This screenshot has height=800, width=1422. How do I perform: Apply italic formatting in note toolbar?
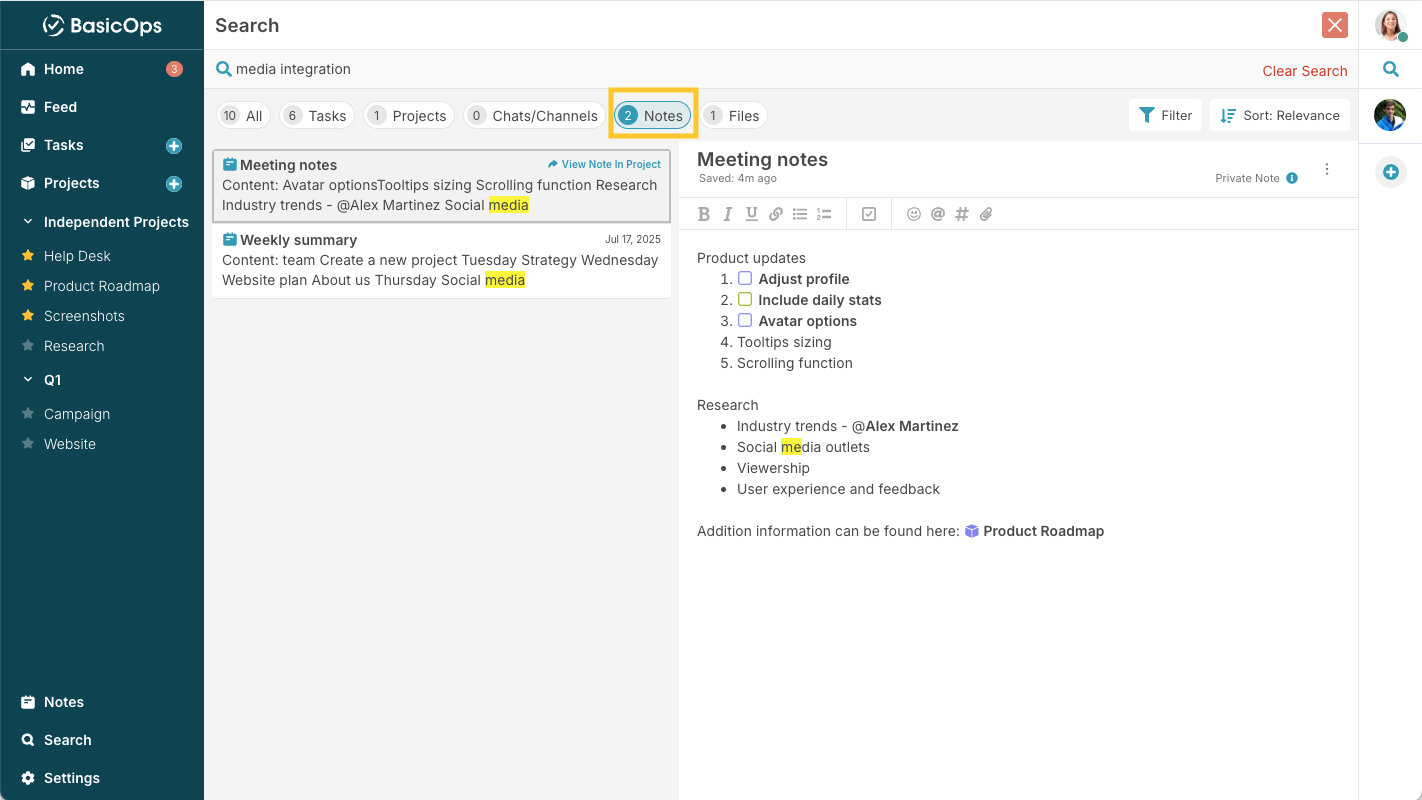pyautogui.click(x=728, y=214)
